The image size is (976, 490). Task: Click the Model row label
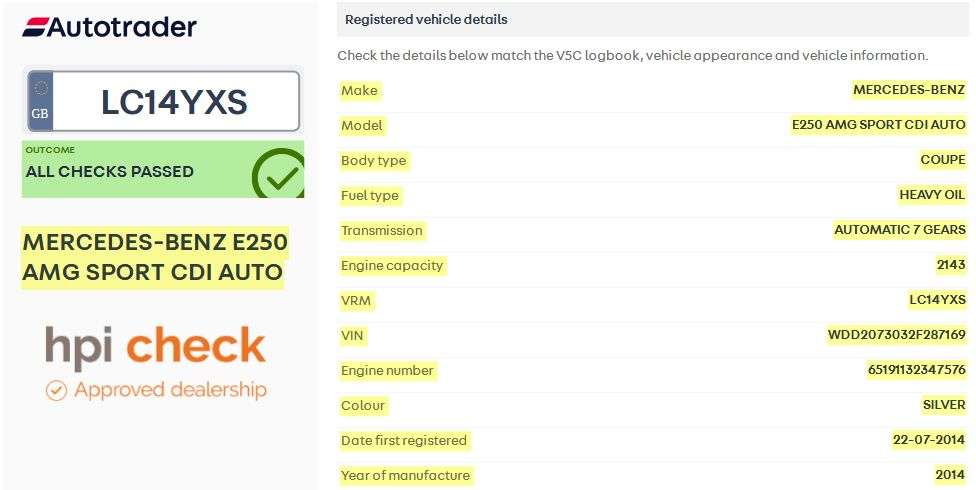pos(362,125)
